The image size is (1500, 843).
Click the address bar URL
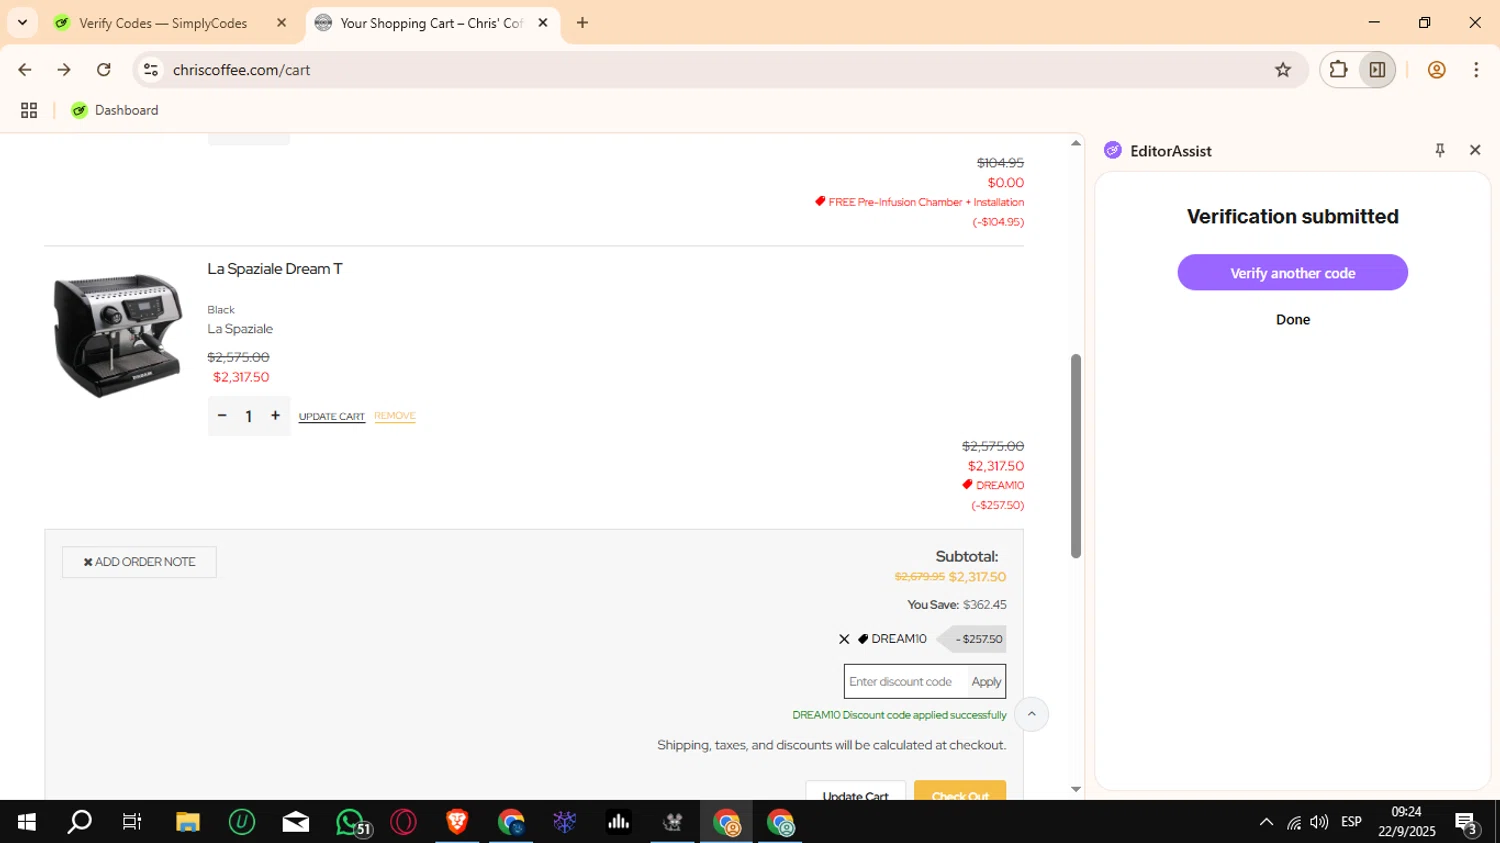[242, 70]
